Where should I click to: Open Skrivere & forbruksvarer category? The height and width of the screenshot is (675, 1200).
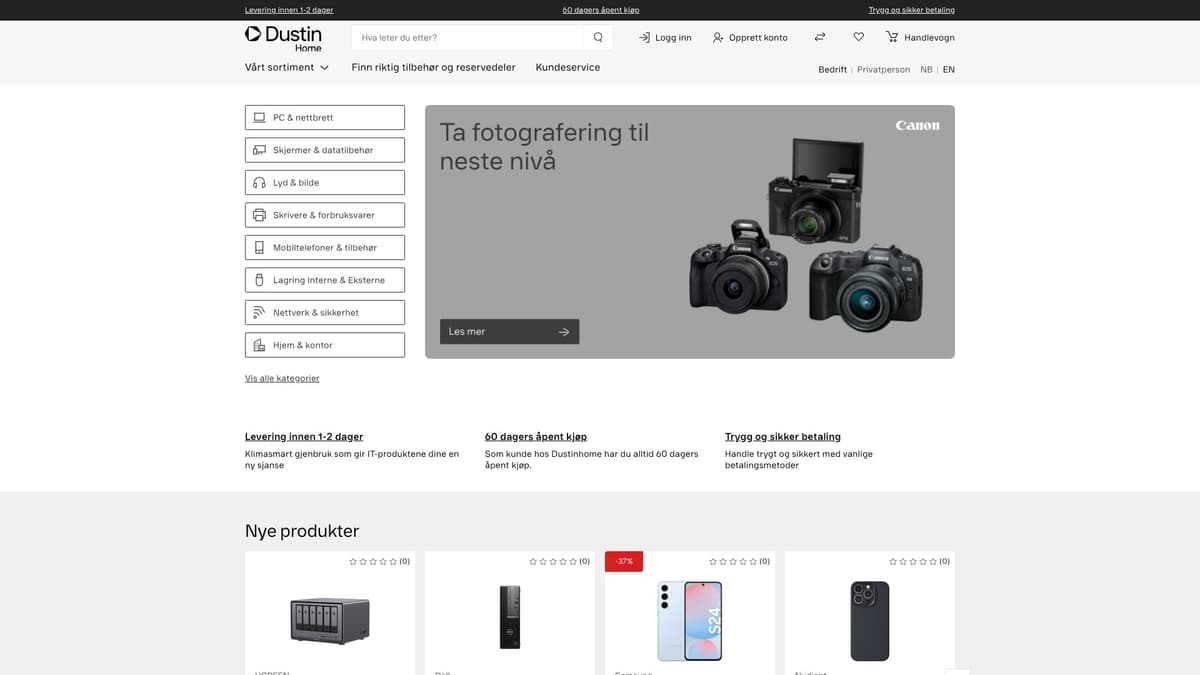325,215
